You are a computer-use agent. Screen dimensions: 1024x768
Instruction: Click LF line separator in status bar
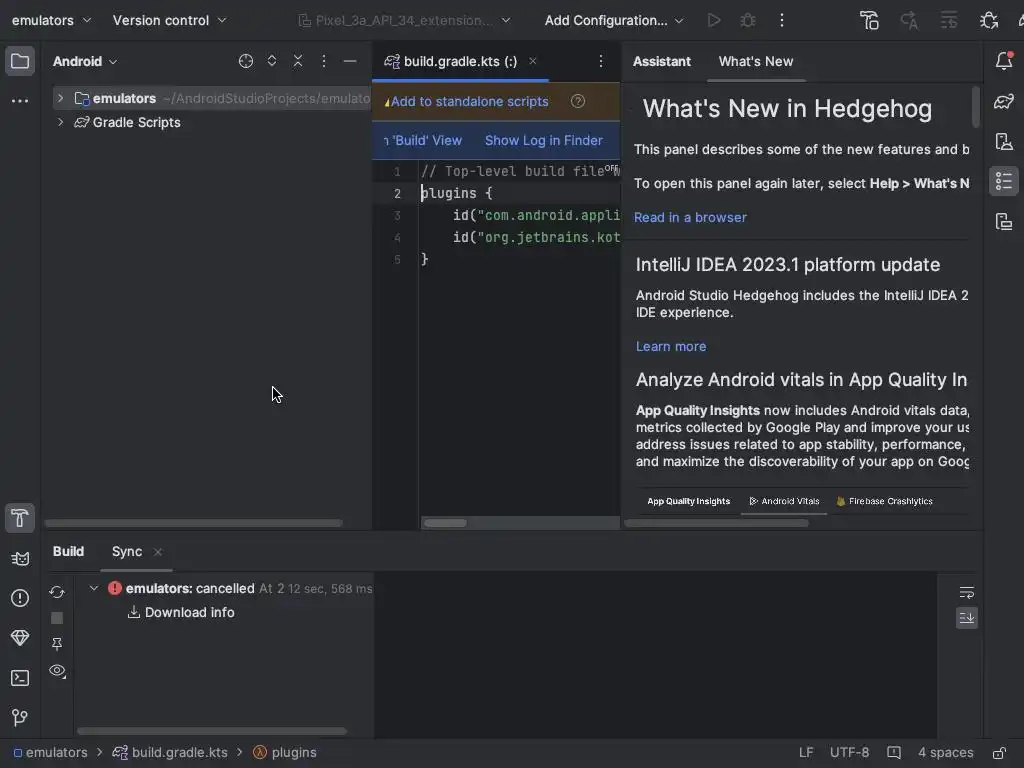point(806,753)
